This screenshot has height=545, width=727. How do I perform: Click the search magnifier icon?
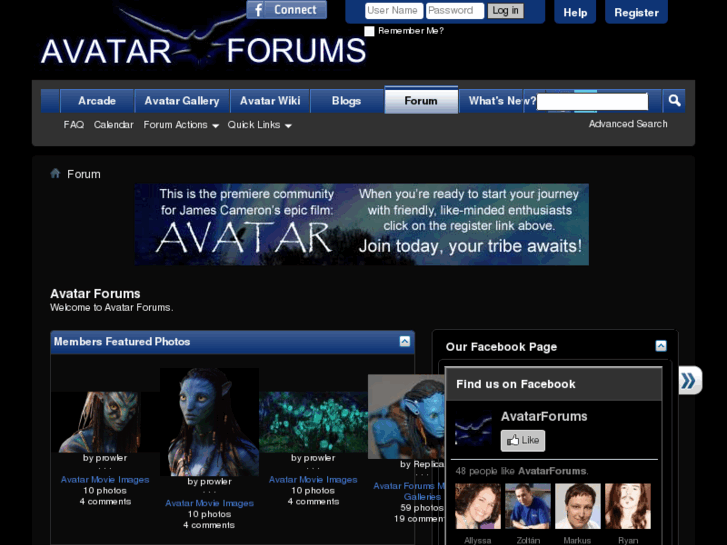pyautogui.click(x=674, y=101)
